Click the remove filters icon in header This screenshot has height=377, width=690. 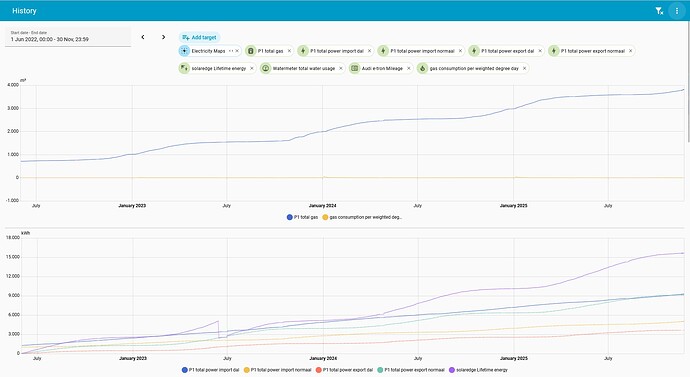click(x=659, y=11)
